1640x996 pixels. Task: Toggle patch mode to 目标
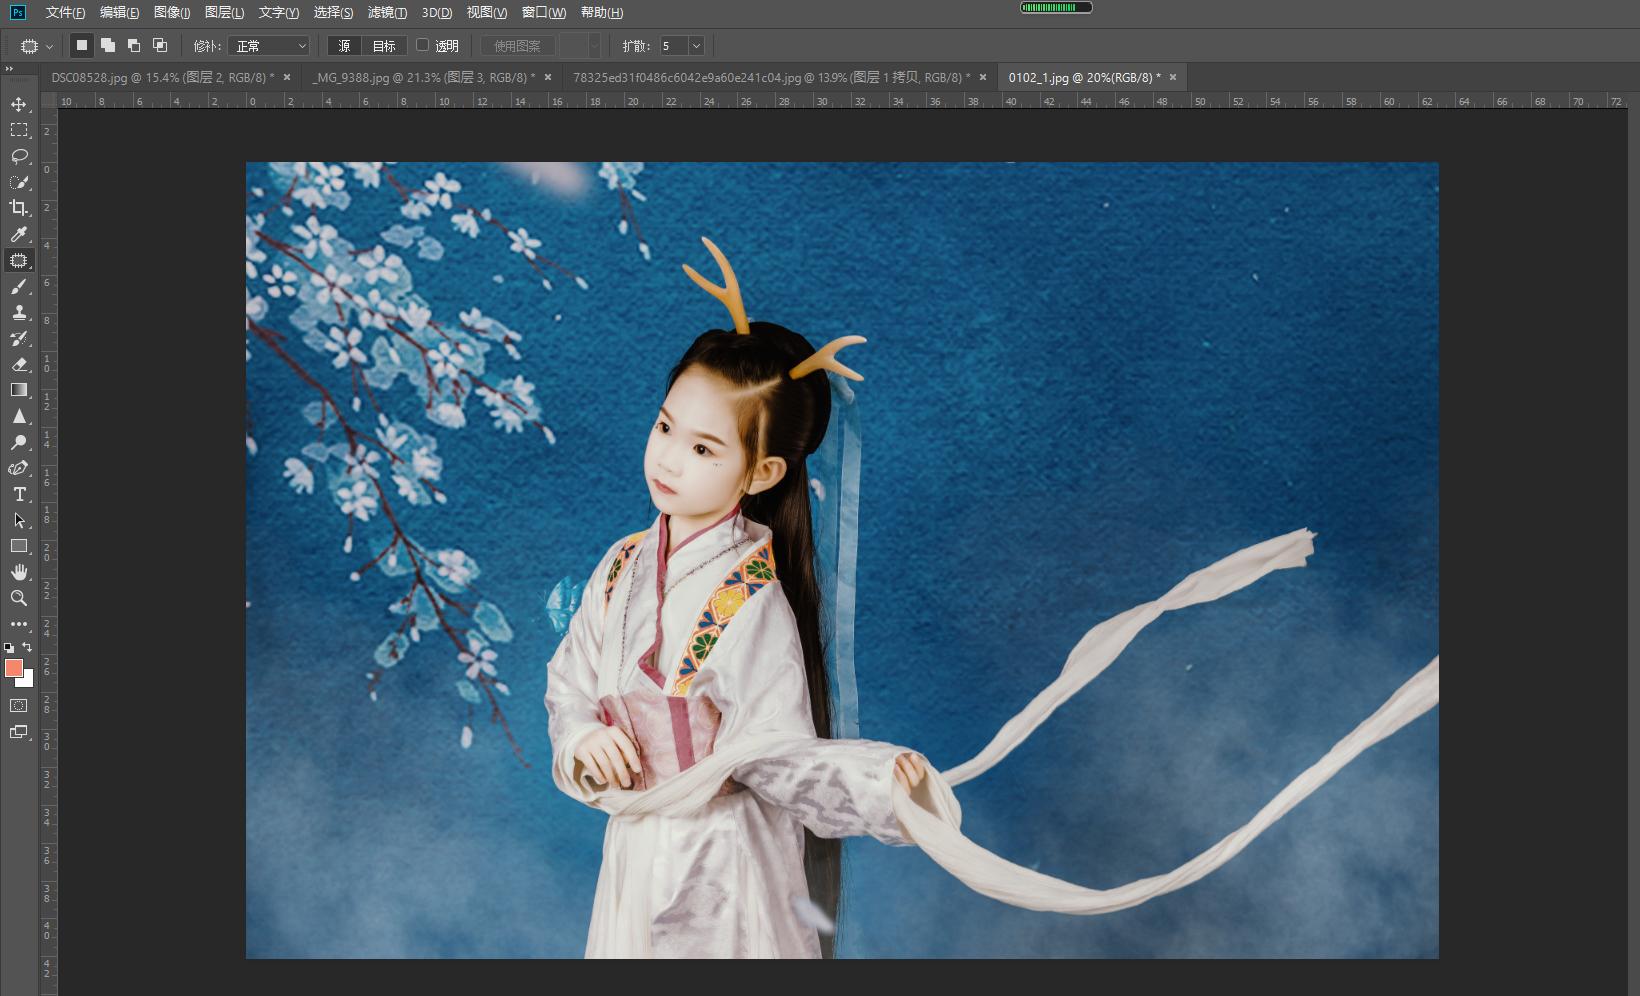coord(383,45)
